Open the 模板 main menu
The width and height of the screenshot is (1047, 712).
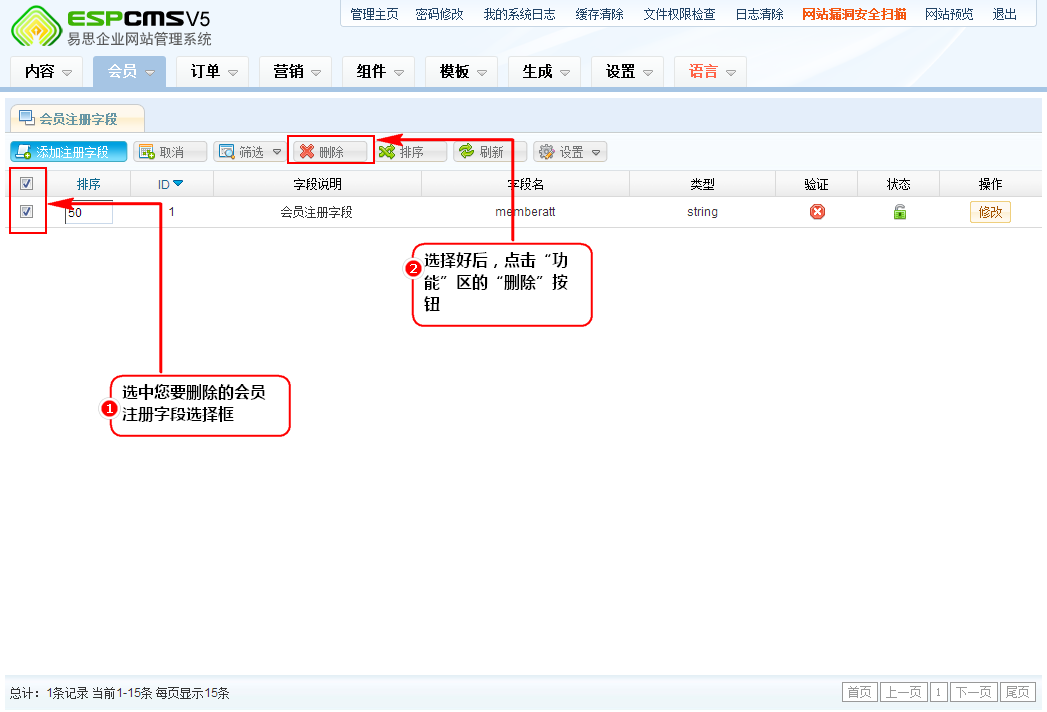[461, 72]
